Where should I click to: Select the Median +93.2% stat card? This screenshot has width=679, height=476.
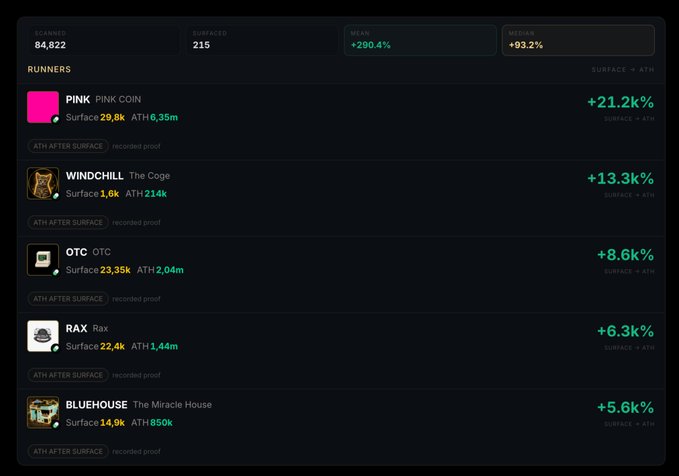coord(578,40)
